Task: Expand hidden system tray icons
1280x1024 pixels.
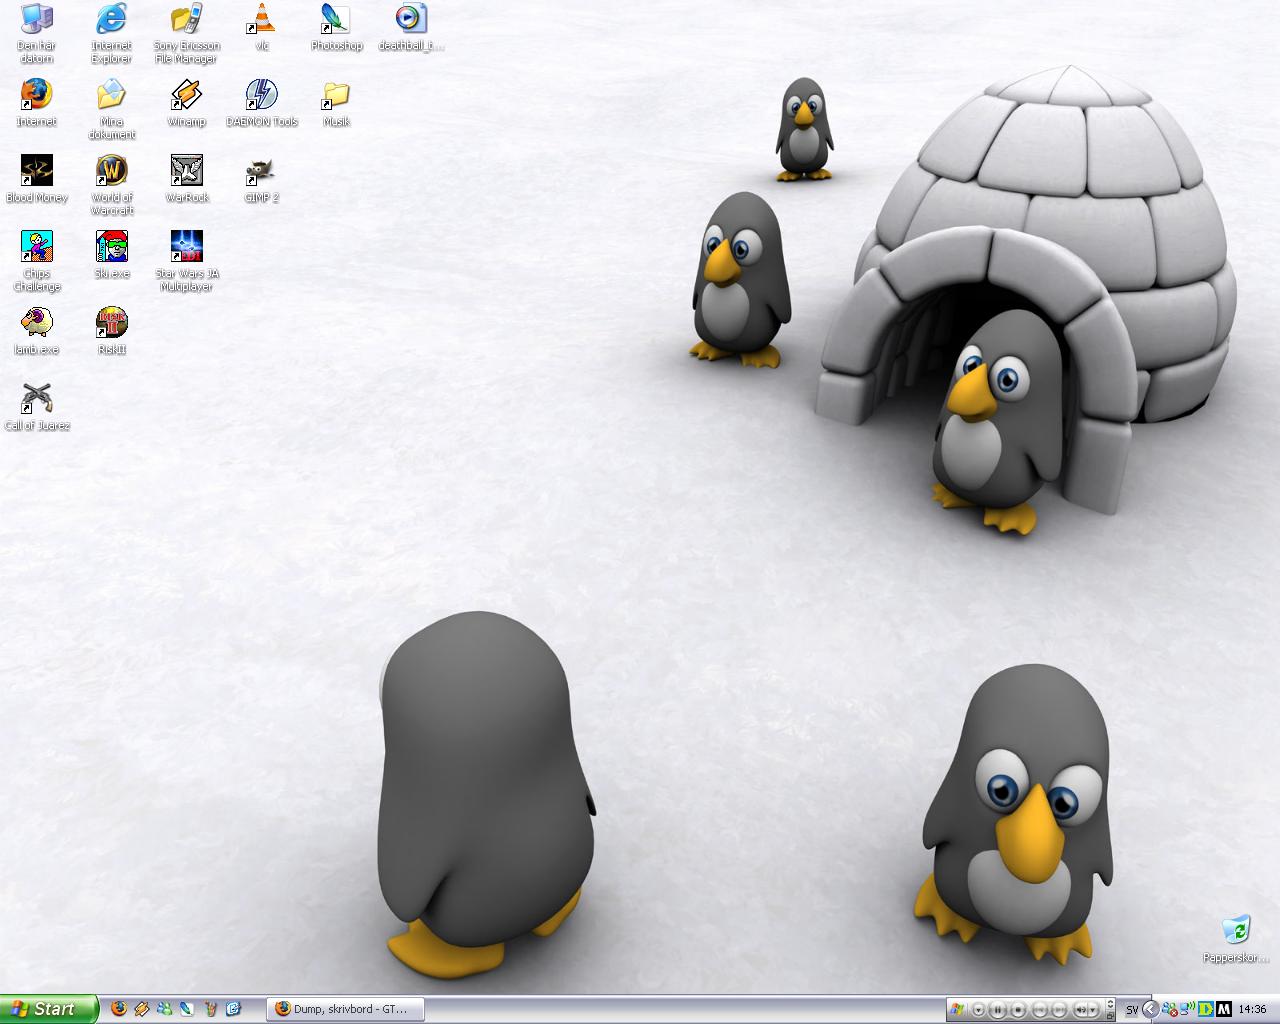Action: (1151, 1009)
